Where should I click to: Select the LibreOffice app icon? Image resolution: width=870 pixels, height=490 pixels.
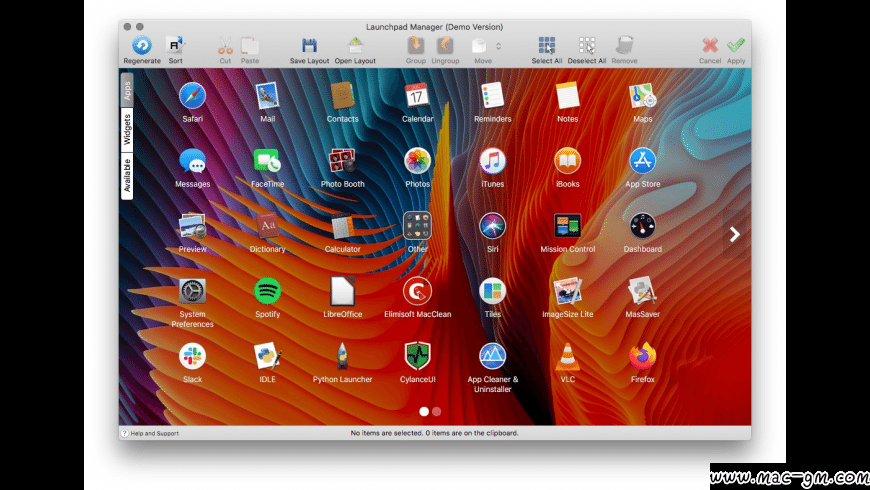[x=342, y=291]
